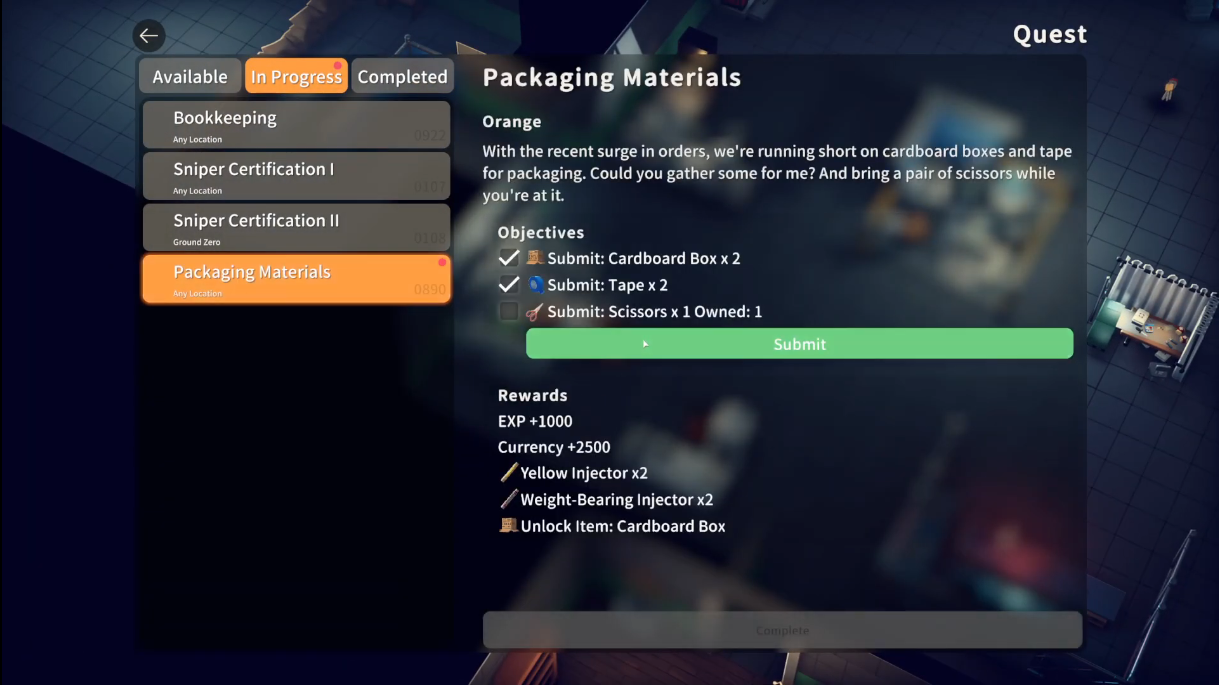Click the Tape objective icon
This screenshot has width=1219, height=685.
(x=535, y=285)
